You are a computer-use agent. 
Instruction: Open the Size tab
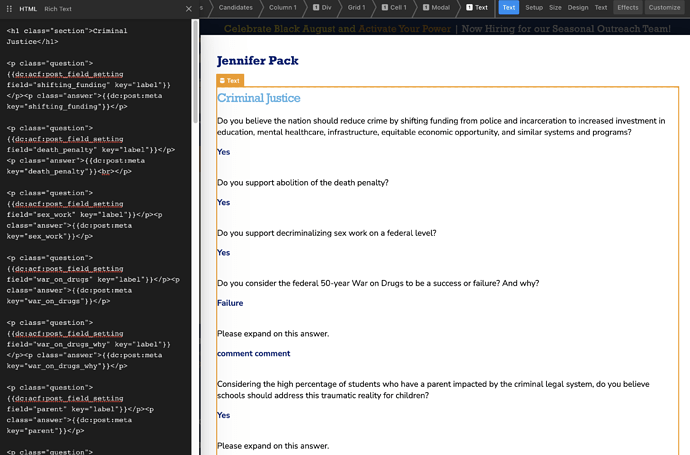coord(555,8)
